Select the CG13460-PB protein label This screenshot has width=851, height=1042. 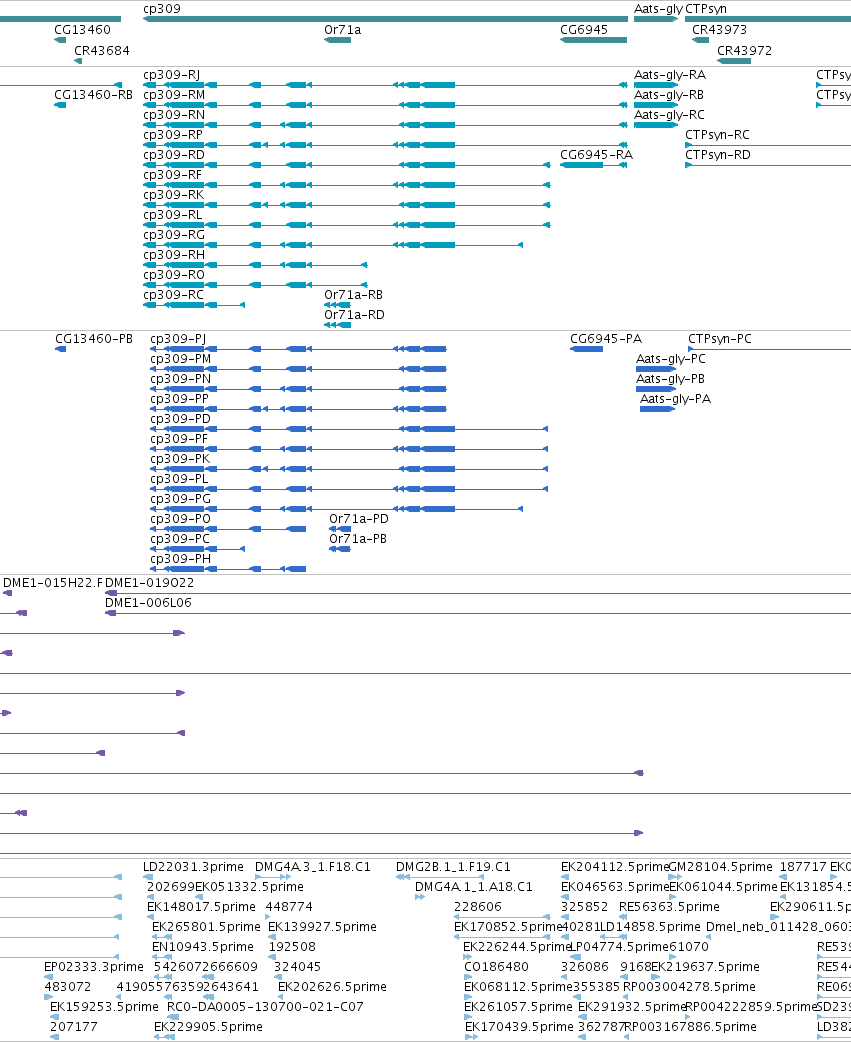coord(94,339)
